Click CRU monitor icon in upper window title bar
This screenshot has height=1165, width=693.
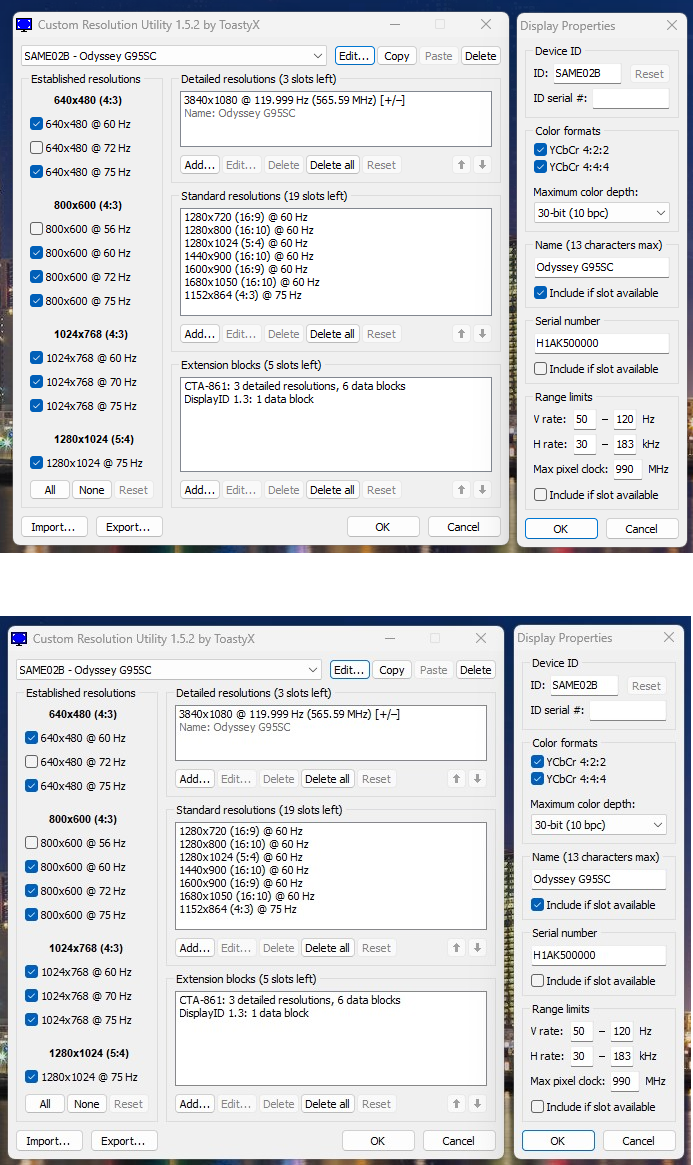(23, 25)
